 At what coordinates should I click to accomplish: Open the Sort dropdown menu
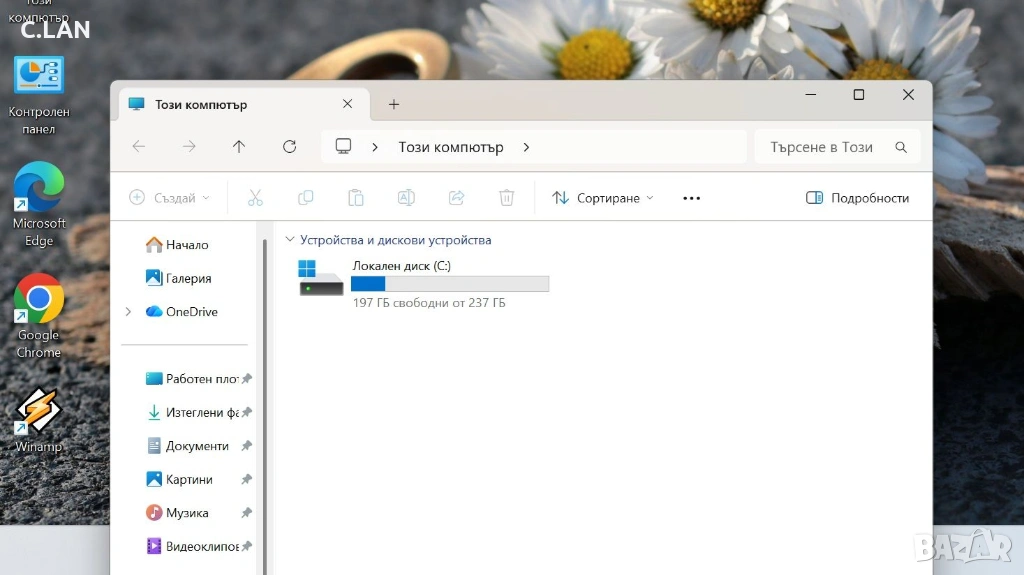(x=603, y=198)
